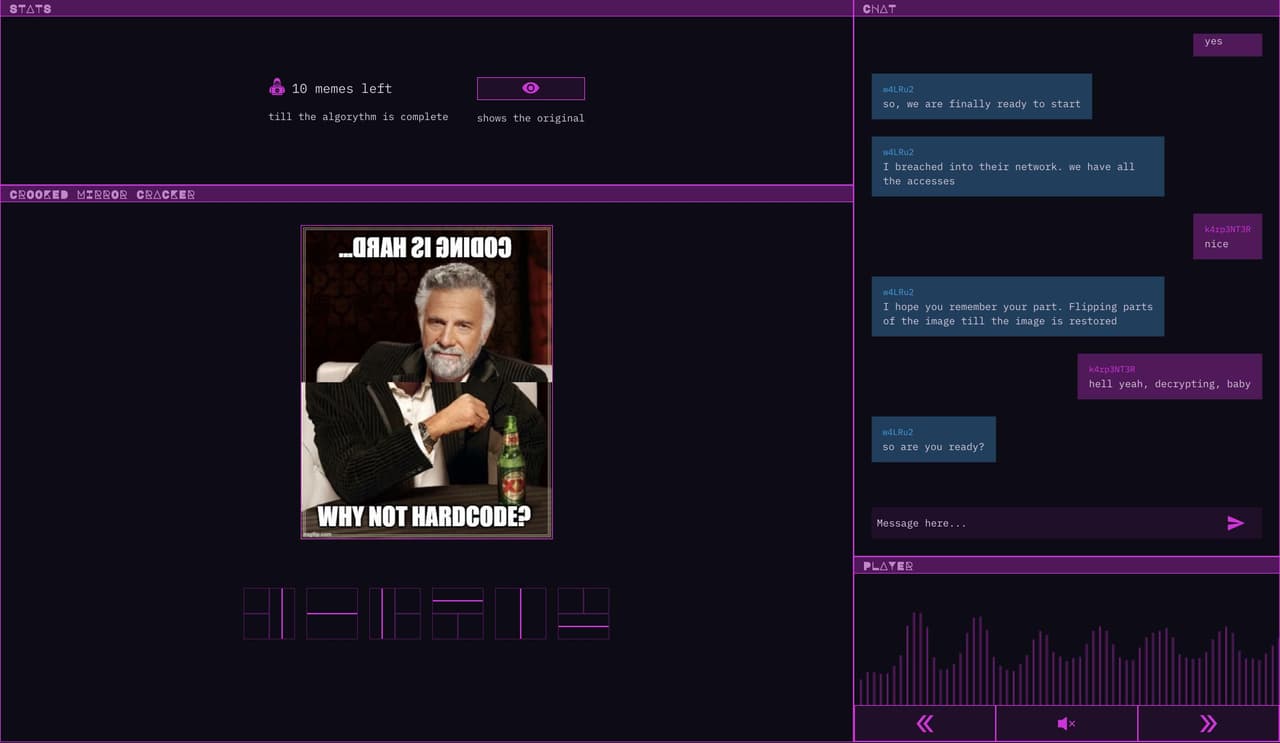Select flip icon with lower-half horizontal line

pos(584,613)
